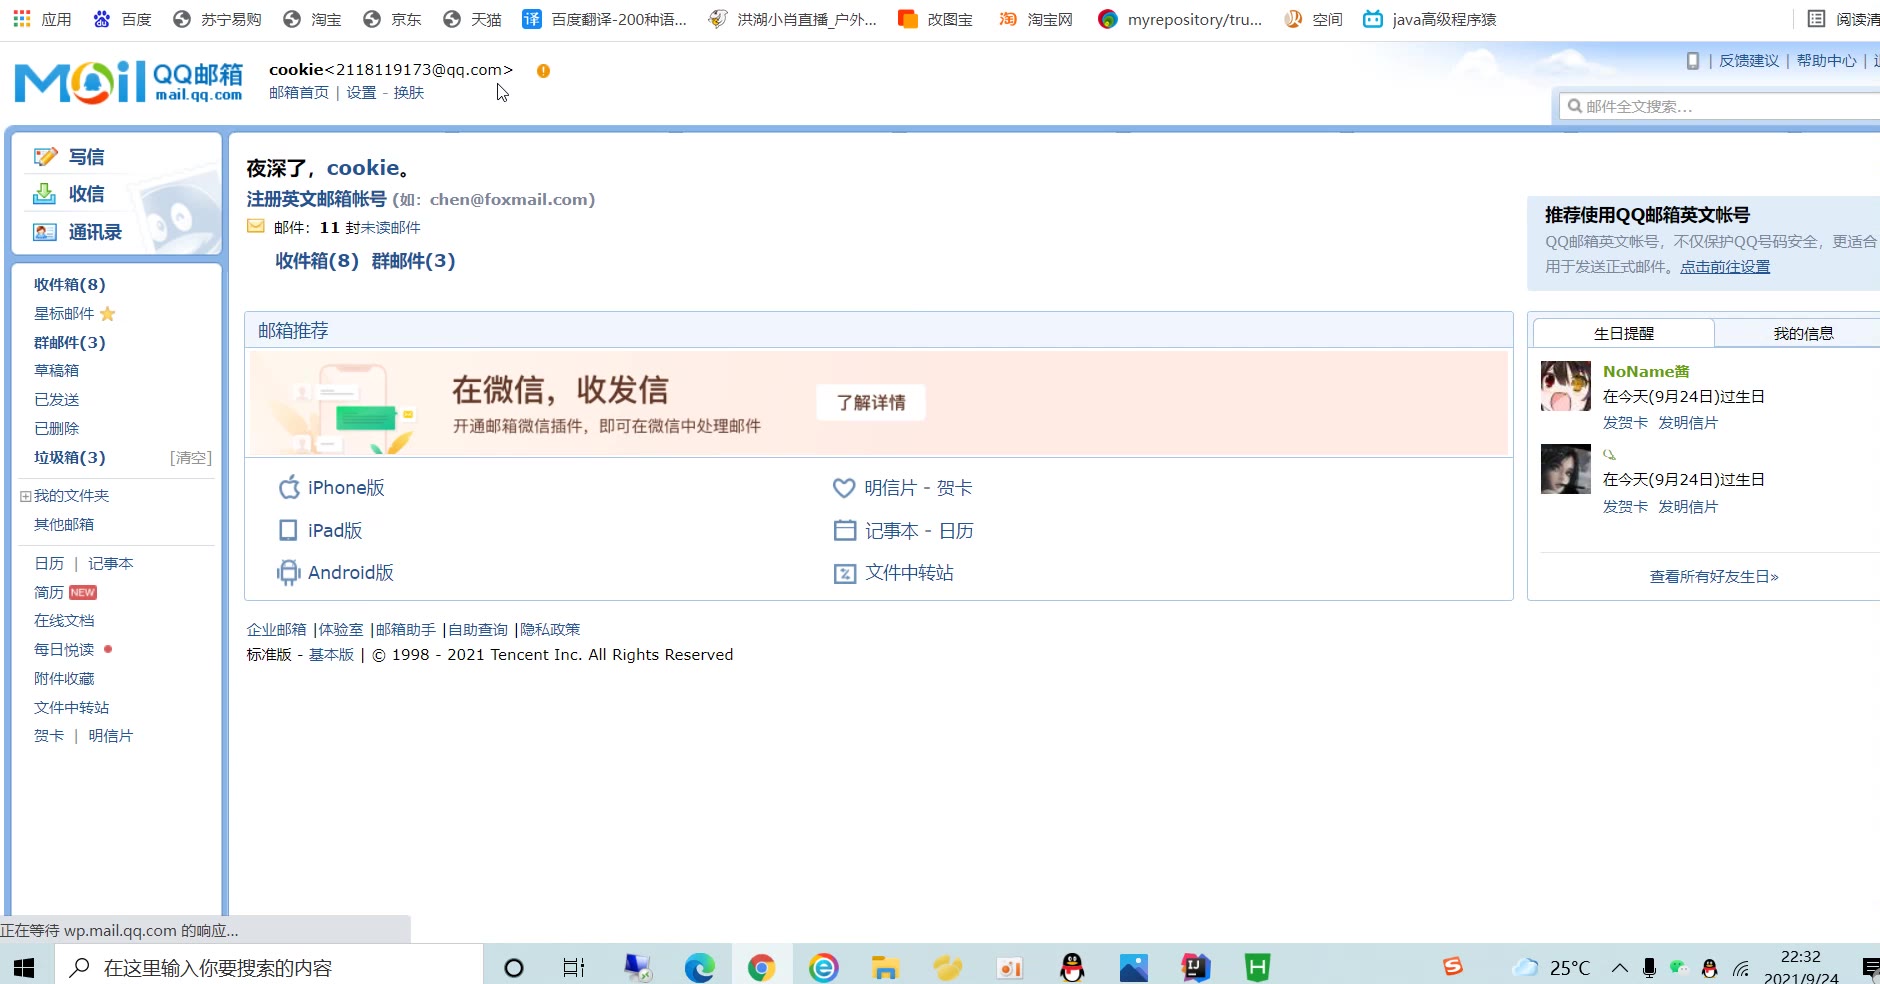This screenshot has width=1880, height=984.
Task: Click the 收件箱(8) link in the main panel
Action: click(317, 261)
